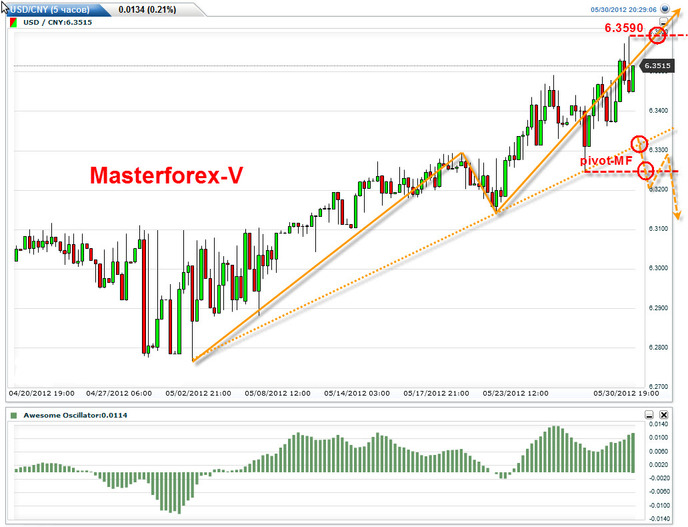Click the 05/08/2012 12:00 date label
This screenshot has height=527, width=688.
click(x=278, y=394)
